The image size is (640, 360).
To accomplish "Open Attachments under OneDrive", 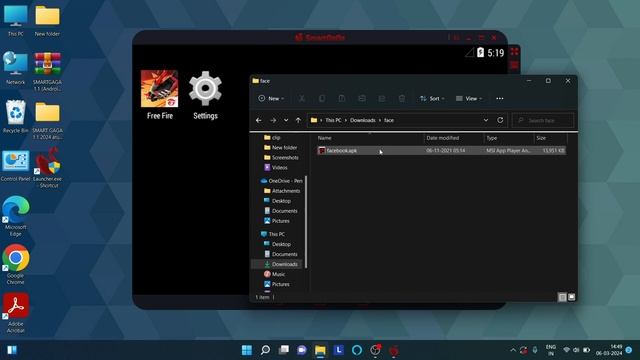I will (282, 191).
